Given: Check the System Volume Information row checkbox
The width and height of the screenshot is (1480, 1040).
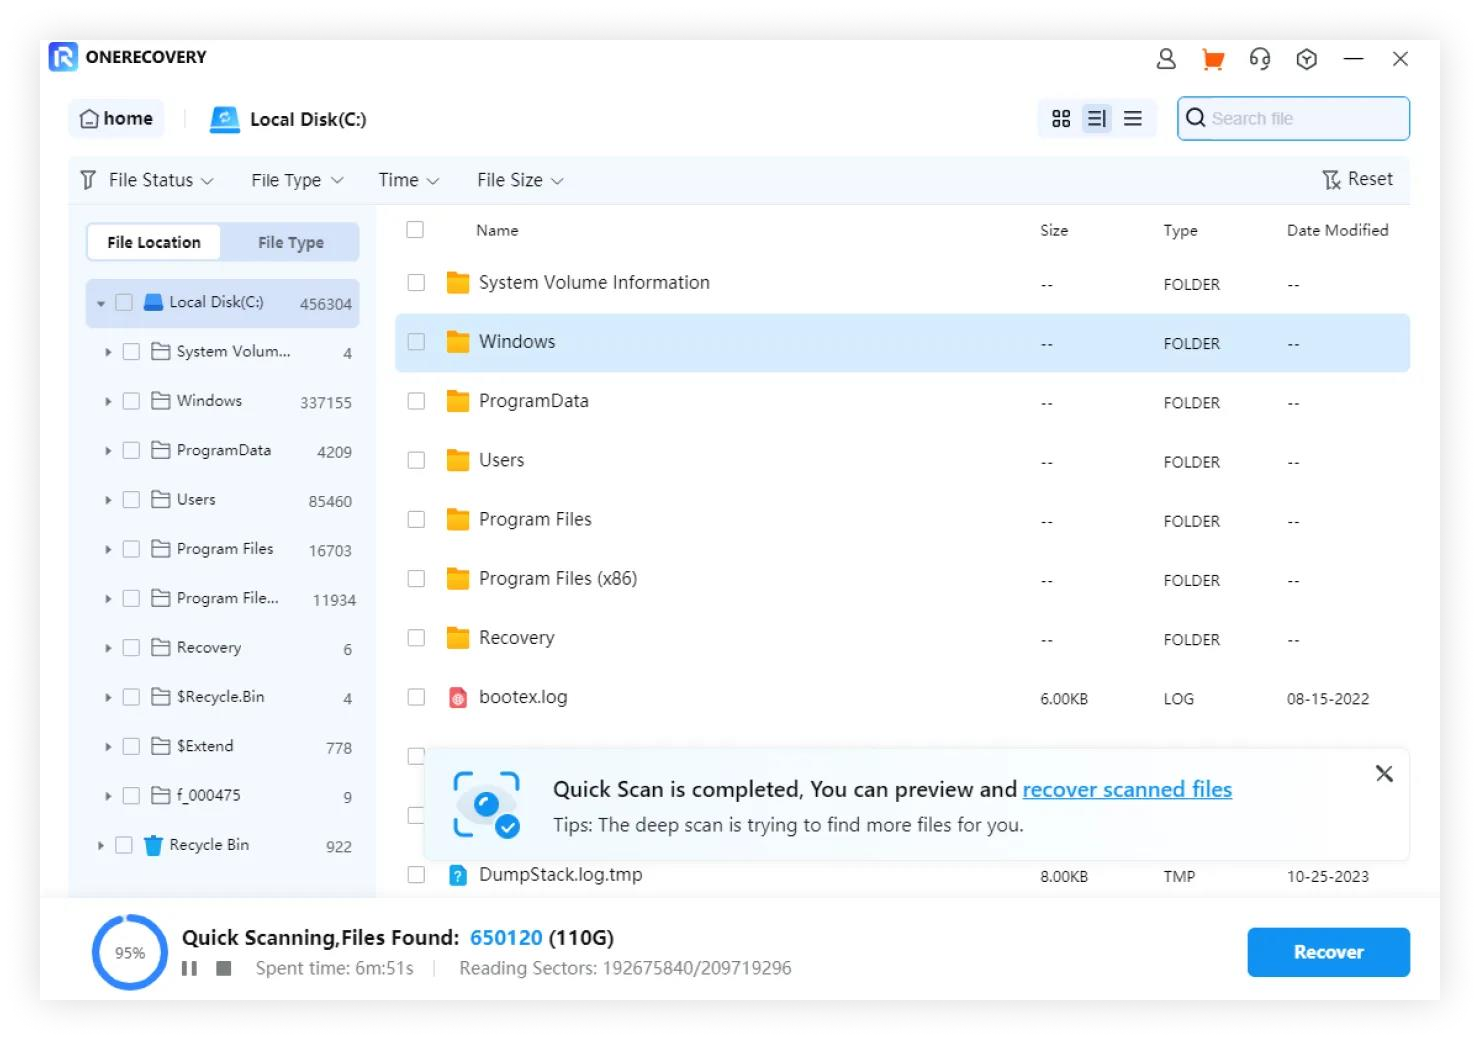Looking at the screenshot, I should tap(416, 283).
